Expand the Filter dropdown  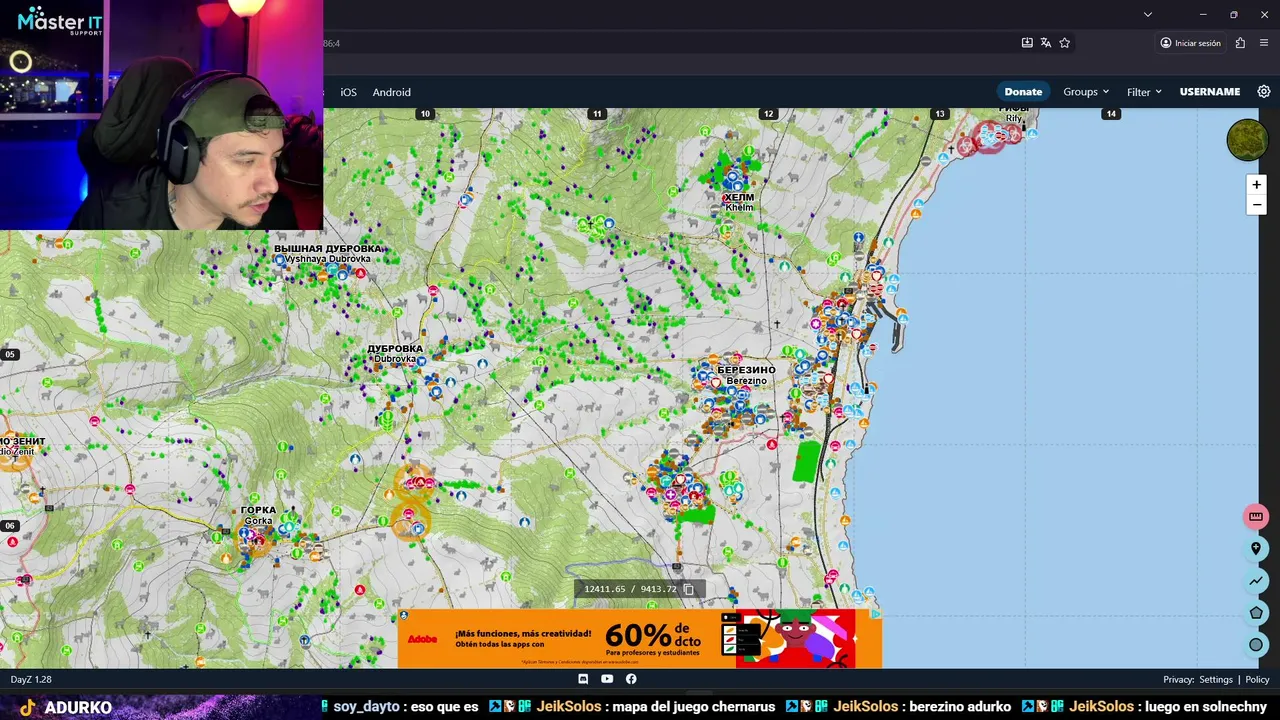pos(1144,92)
